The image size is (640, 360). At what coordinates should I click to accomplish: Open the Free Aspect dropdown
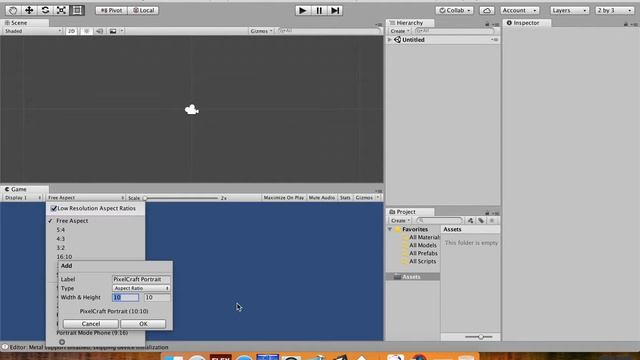[x=86, y=198]
